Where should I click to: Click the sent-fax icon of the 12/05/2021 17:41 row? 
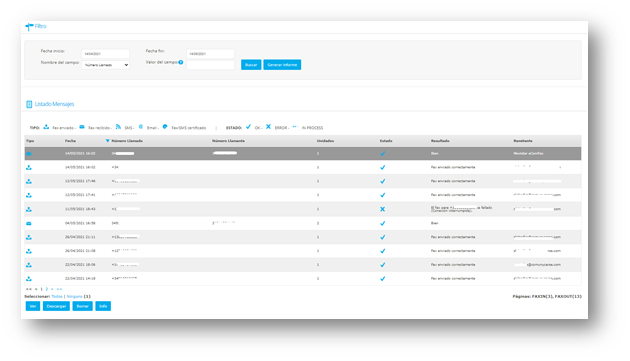point(29,195)
